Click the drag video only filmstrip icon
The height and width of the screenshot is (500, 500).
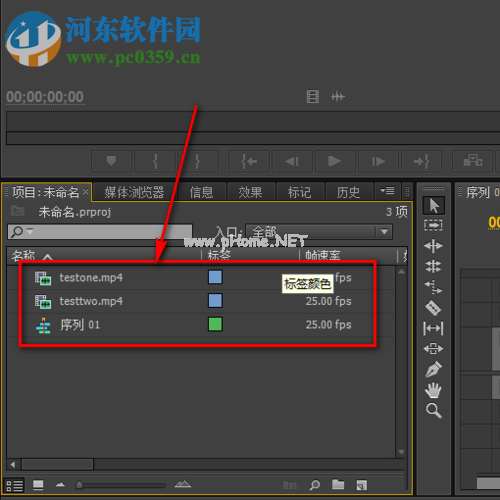313,97
